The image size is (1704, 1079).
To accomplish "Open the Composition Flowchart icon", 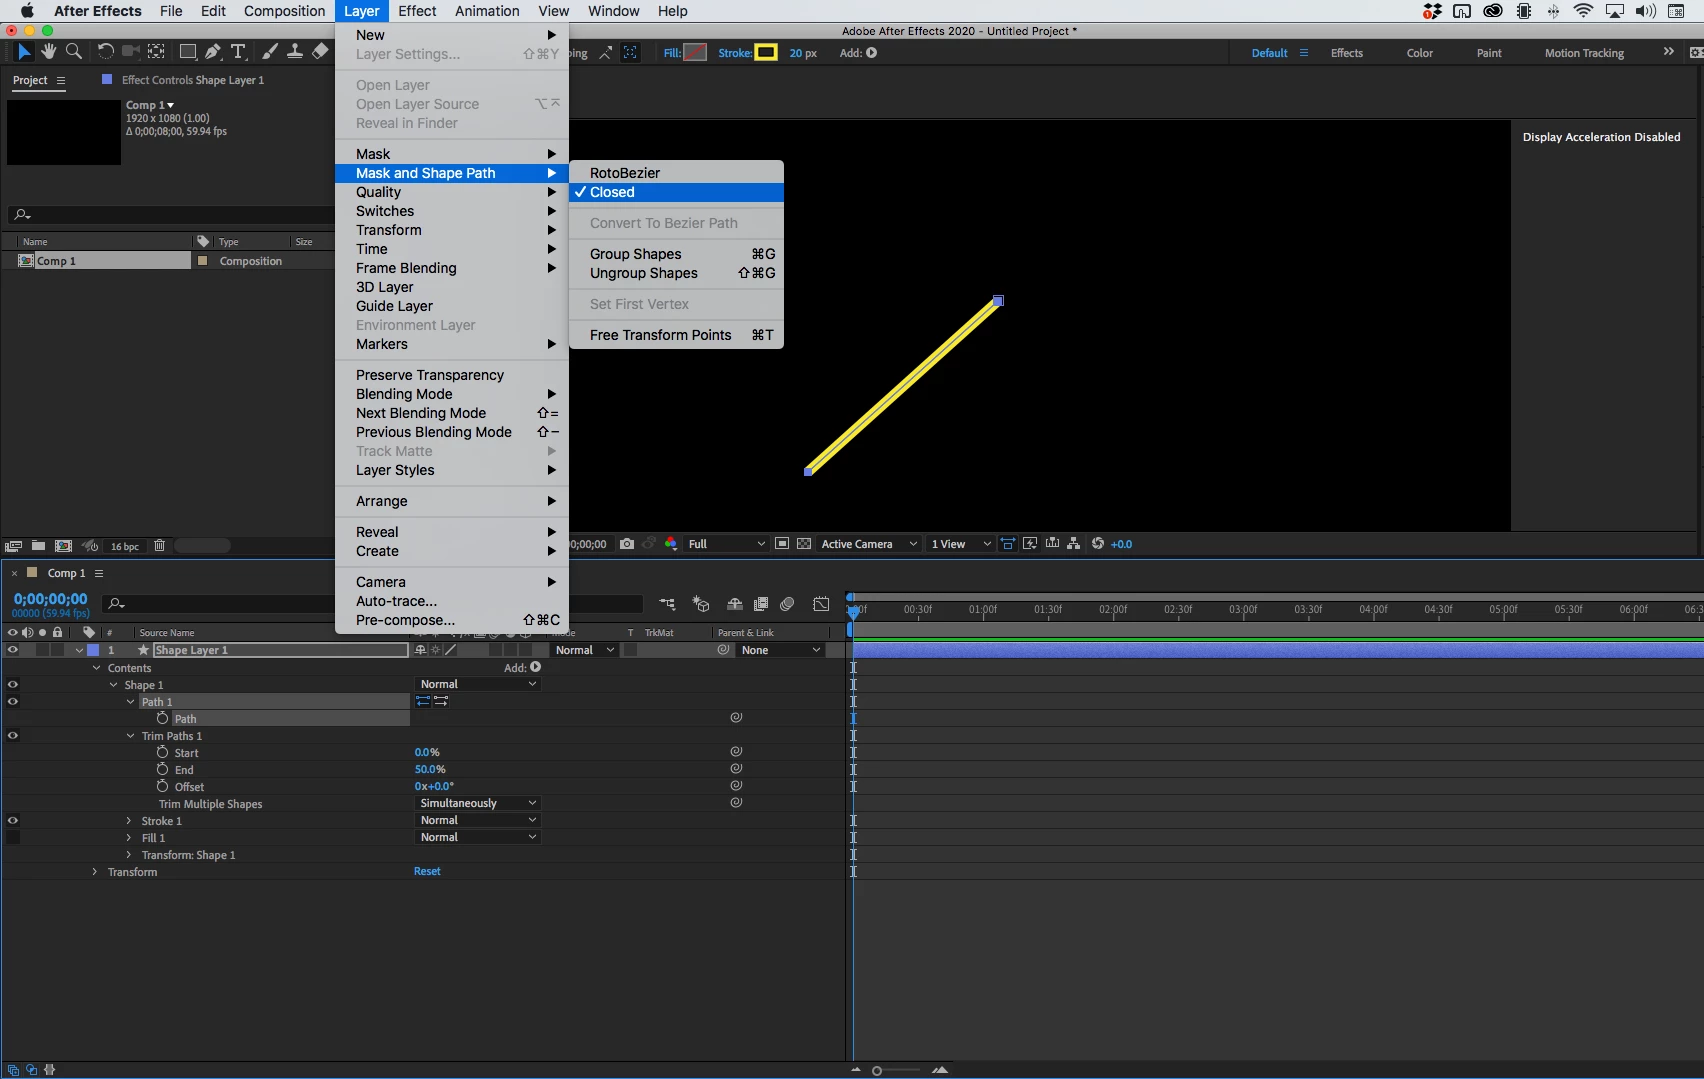I will point(1074,544).
